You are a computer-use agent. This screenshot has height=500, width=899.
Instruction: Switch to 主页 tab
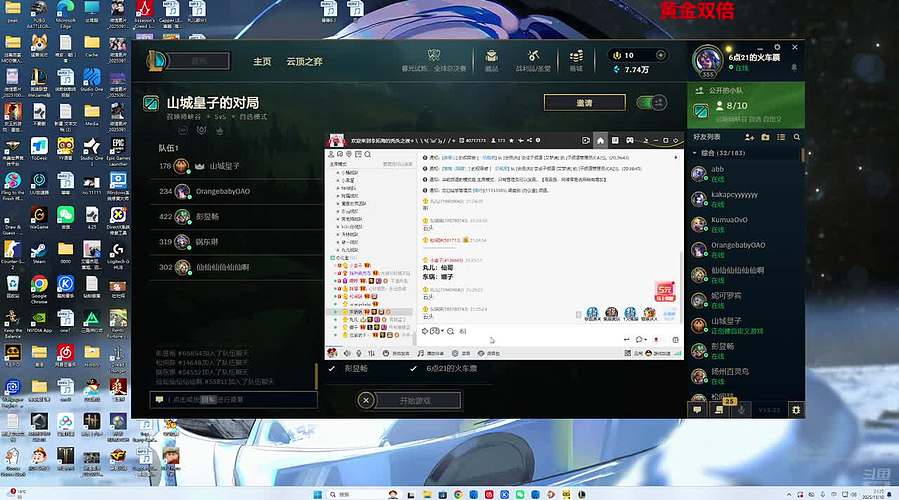click(262, 61)
